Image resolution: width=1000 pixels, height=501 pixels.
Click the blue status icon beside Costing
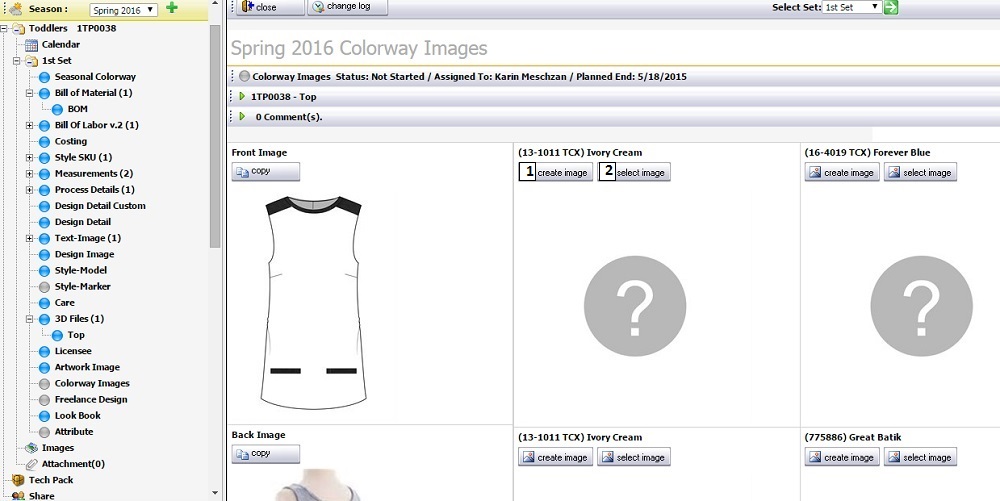(x=44, y=142)
